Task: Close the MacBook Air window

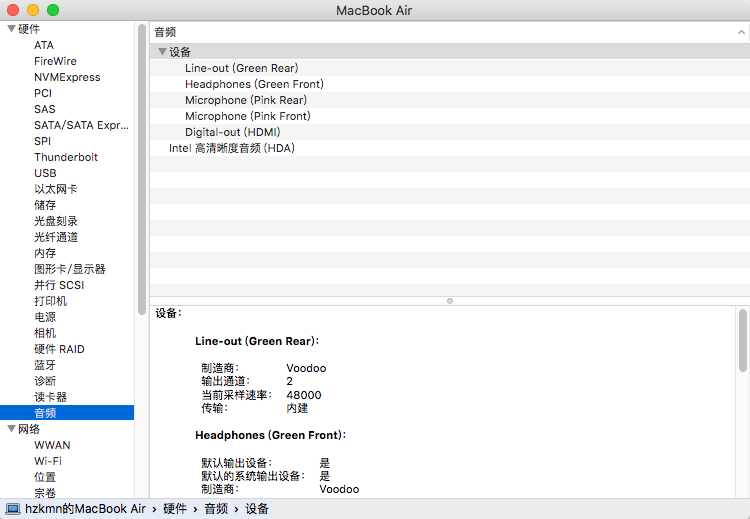Action: pyautogui.click(x=13, y=10)
